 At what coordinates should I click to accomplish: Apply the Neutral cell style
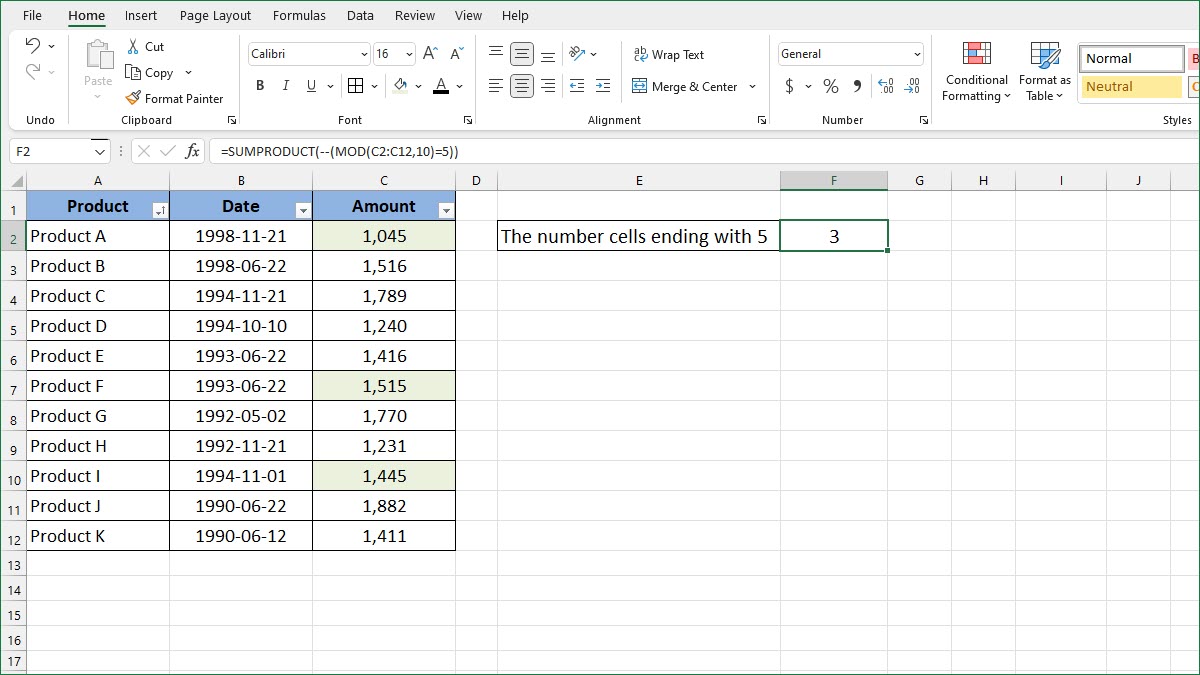pos(1130,87)
